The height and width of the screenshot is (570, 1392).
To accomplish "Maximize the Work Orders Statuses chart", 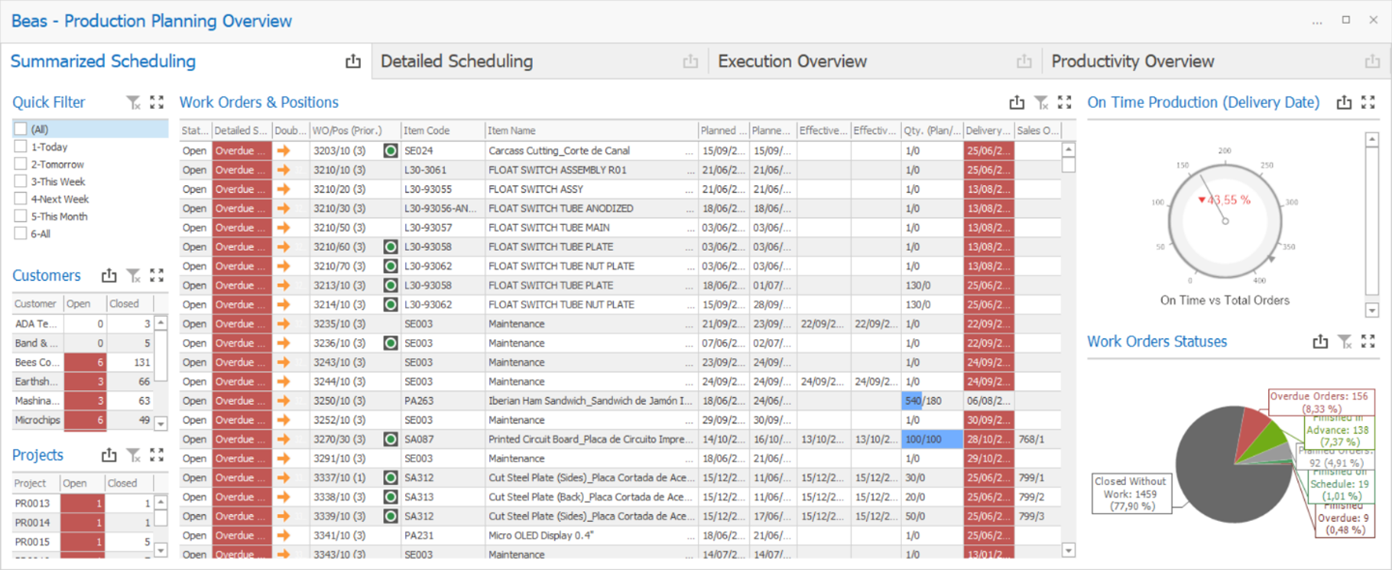I will pyautogui.click(x=1369, y=342).
